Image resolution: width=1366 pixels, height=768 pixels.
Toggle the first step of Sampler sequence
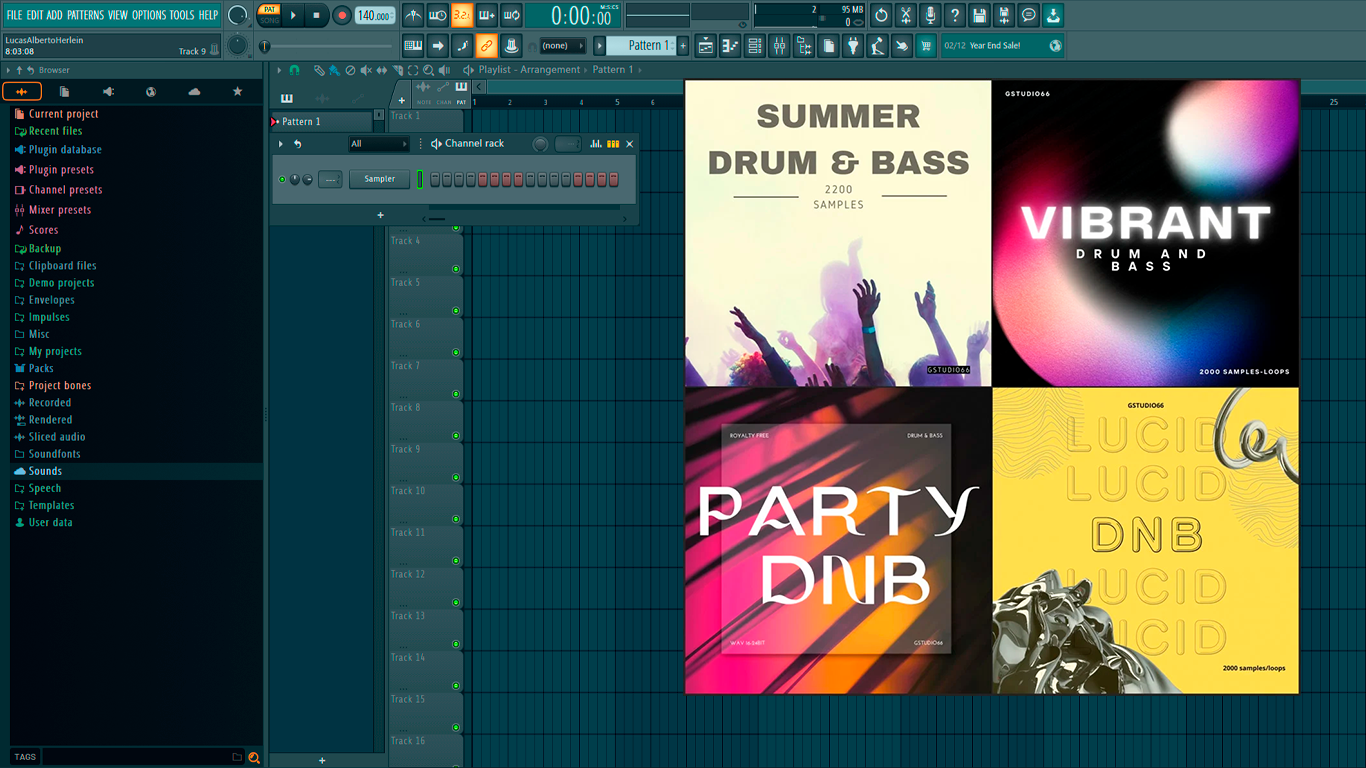[x=435, y=179]
